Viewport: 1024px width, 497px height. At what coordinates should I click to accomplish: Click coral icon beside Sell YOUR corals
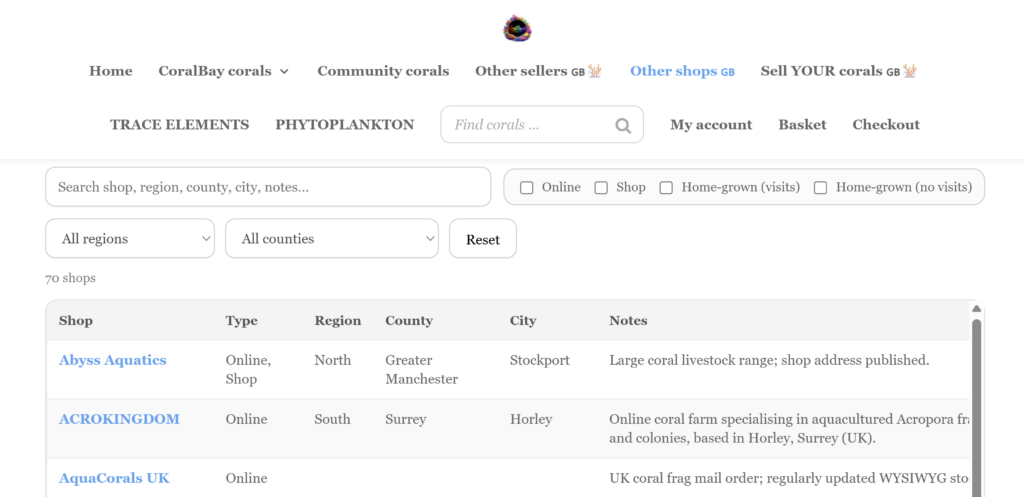pyautogui.click(x=909, y=71)
